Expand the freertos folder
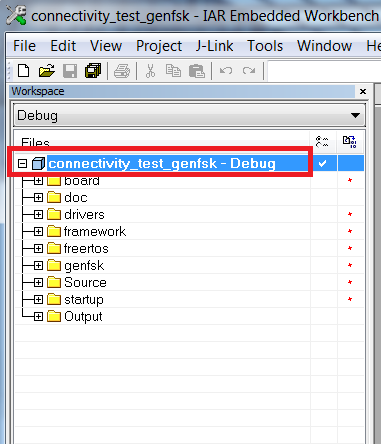The height and width of the screenshot is (444, 381). click(x=38, y=248)
